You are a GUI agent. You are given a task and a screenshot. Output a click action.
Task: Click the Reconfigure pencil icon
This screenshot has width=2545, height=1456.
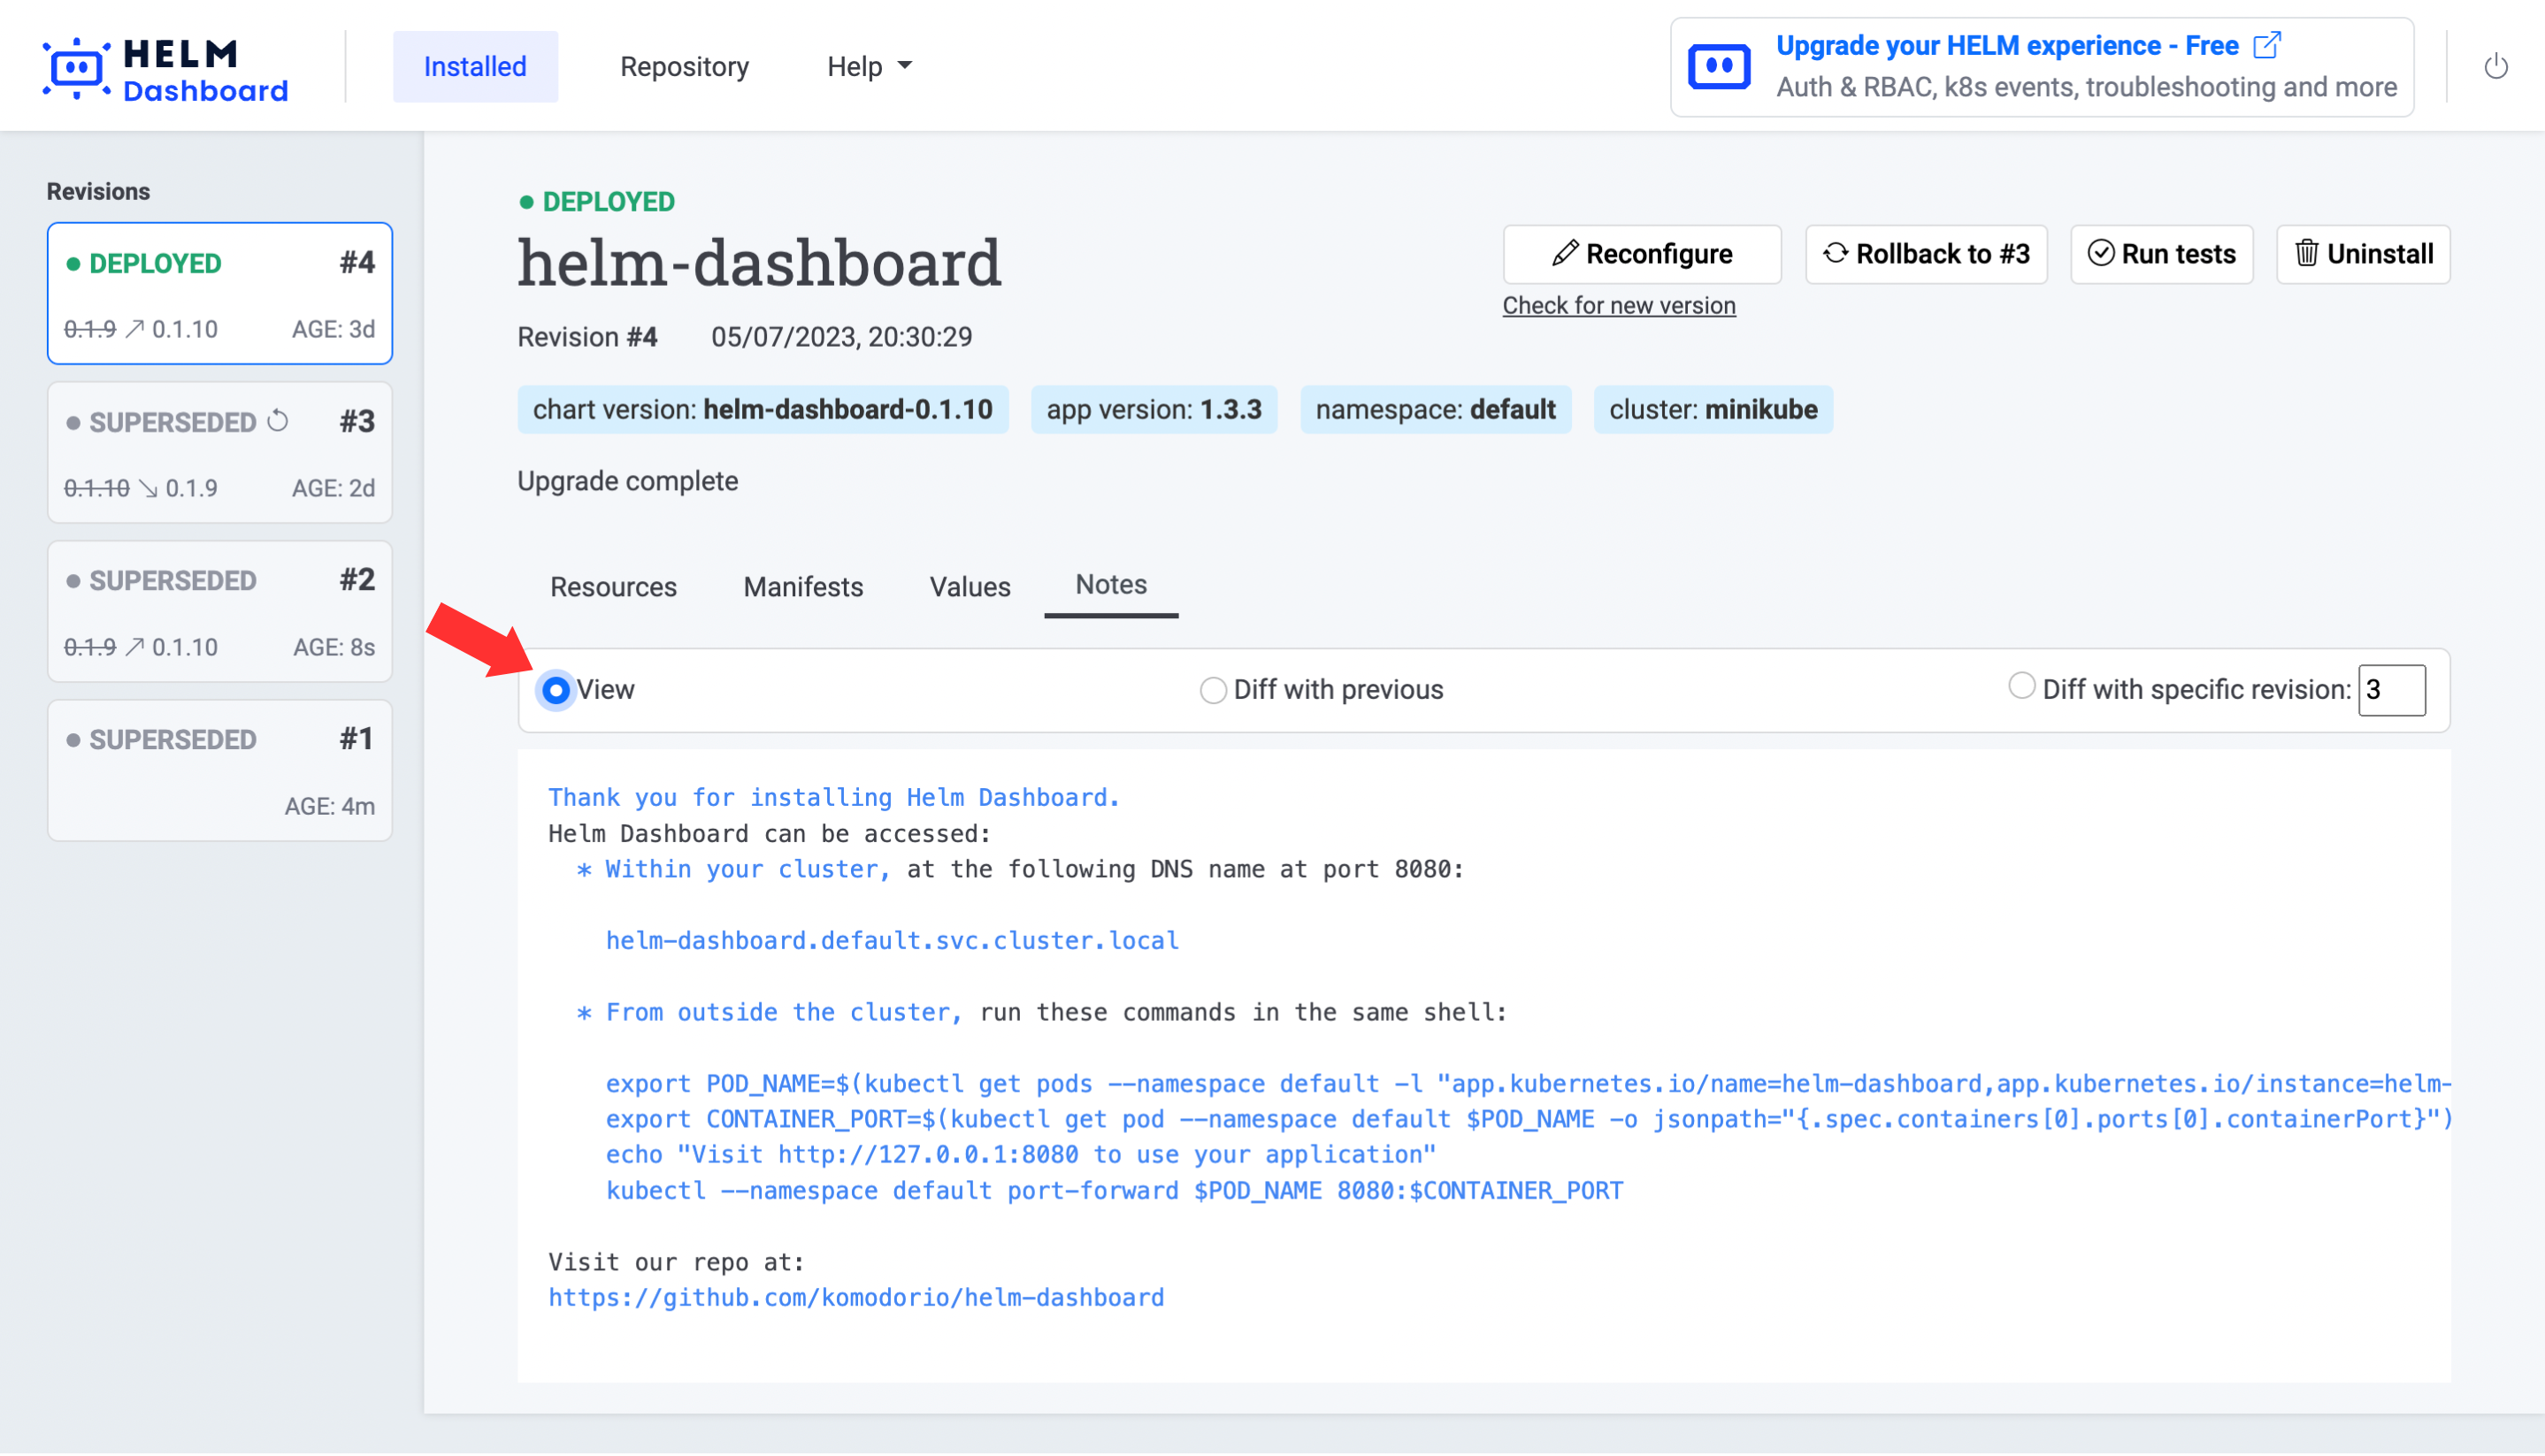tap(1565, 254)
